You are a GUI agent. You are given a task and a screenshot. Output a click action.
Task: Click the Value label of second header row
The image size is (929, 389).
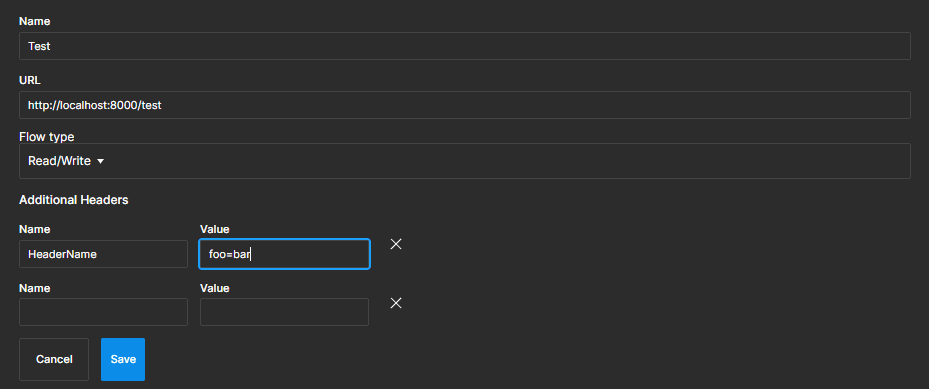coord(214,288)
